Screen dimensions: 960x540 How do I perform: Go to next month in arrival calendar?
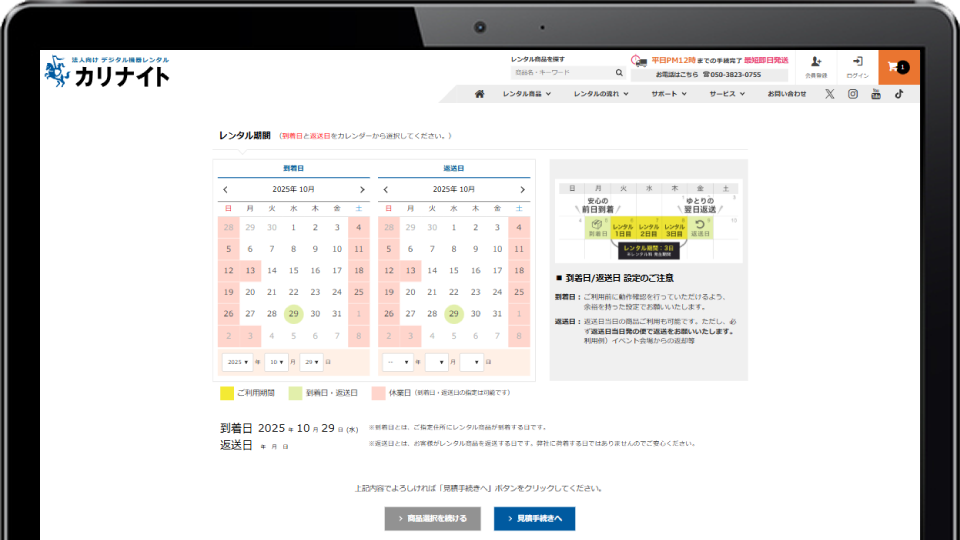click(x=362, y=189)
